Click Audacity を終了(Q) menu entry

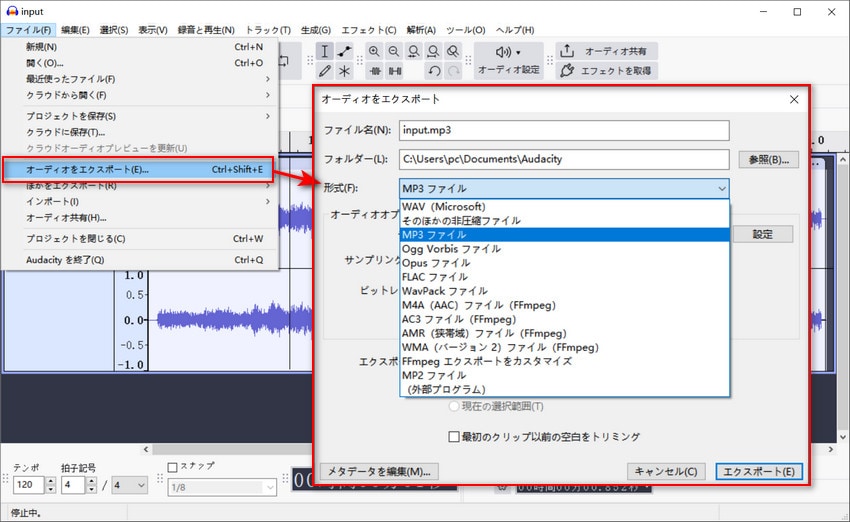140,260
